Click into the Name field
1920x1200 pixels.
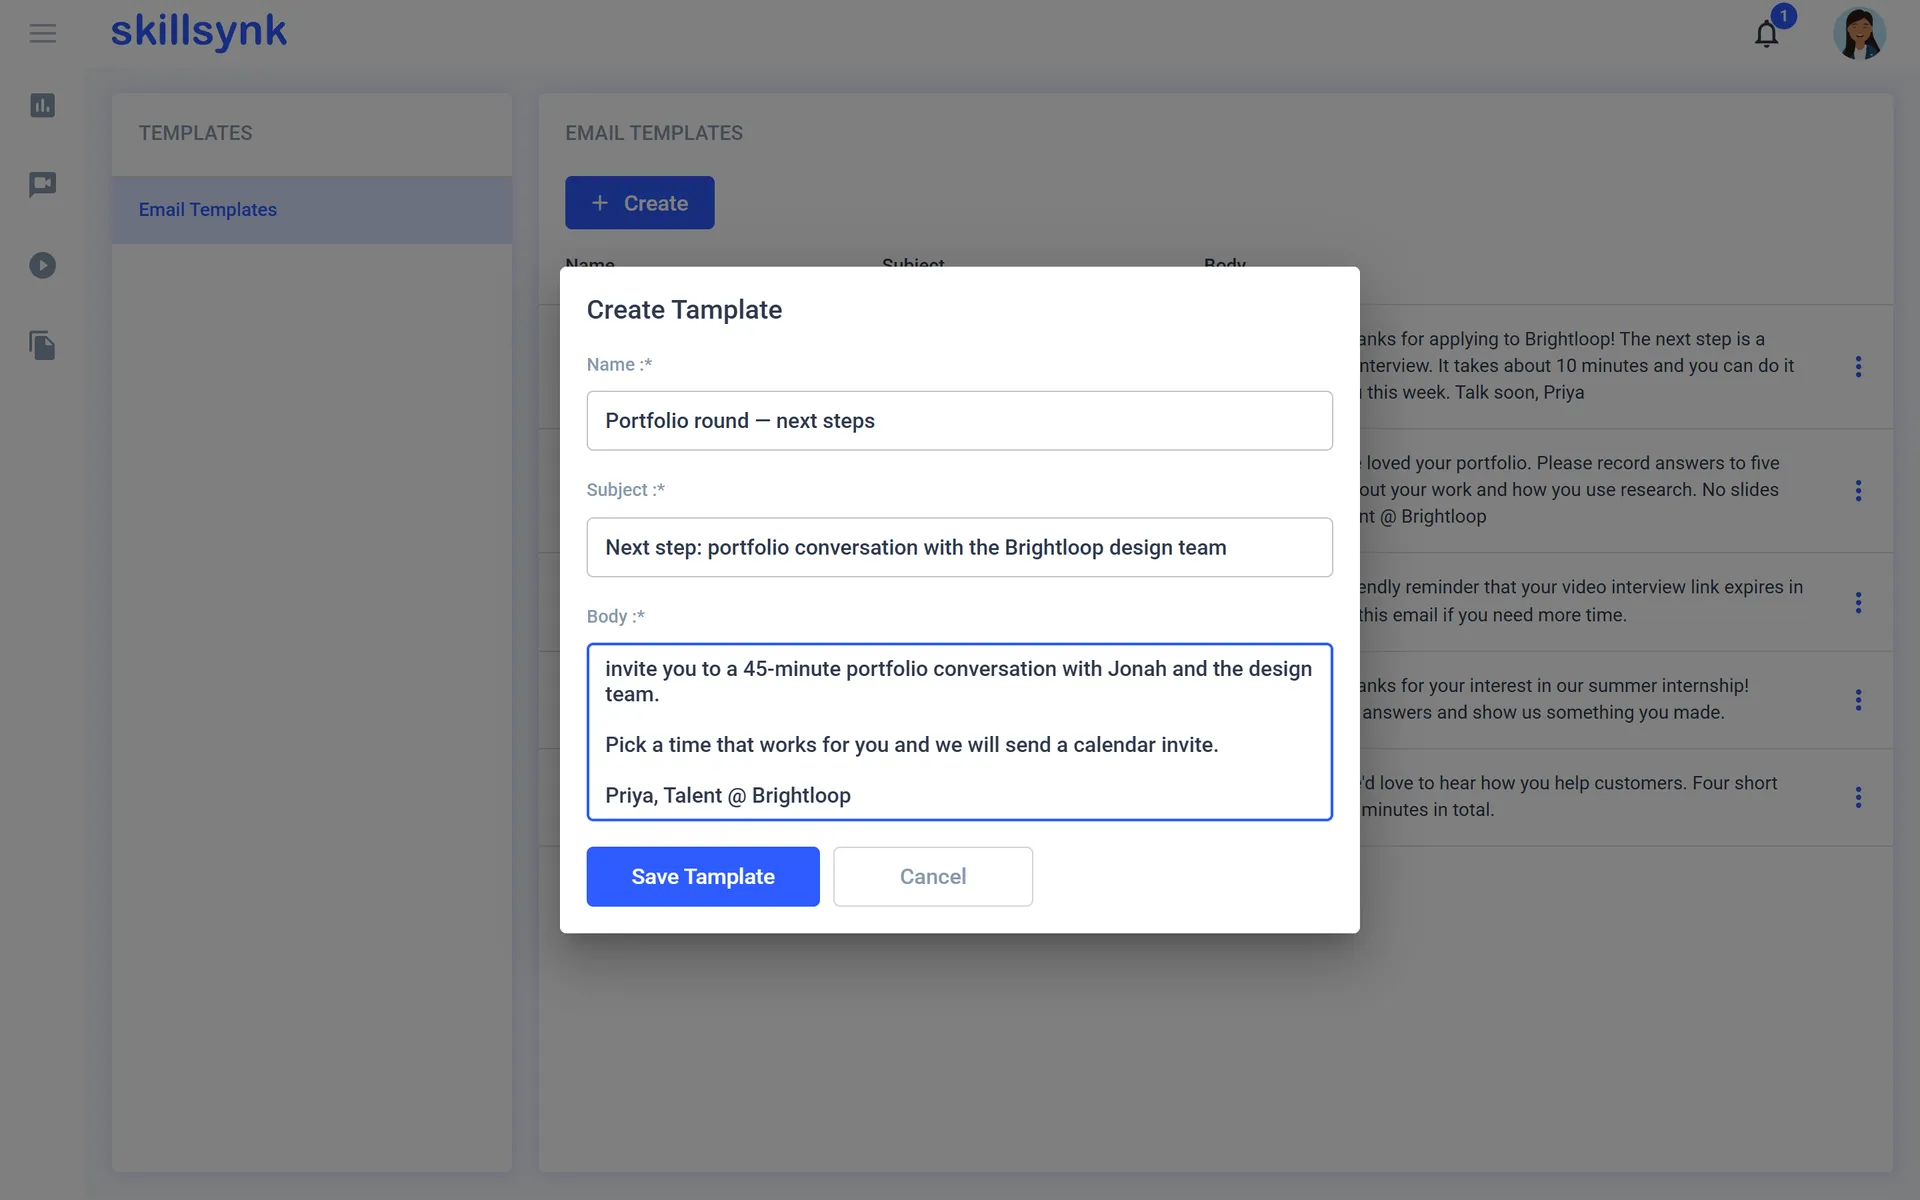point(959,421)
